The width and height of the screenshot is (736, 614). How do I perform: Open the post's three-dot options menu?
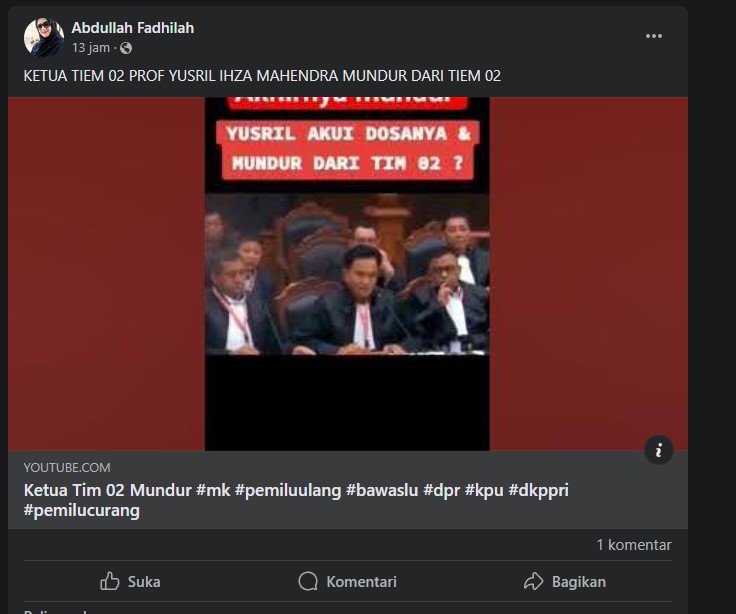point(653,36)
